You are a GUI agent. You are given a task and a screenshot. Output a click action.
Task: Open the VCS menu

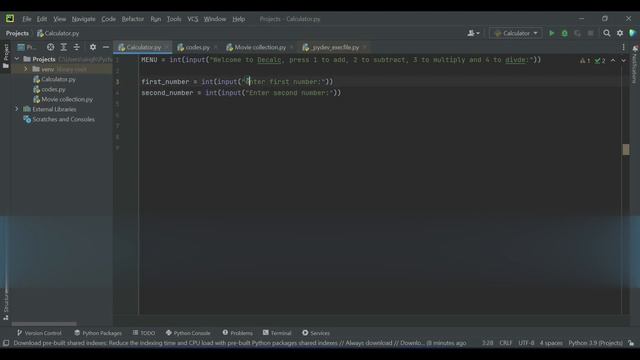click(x=193, y=19)
